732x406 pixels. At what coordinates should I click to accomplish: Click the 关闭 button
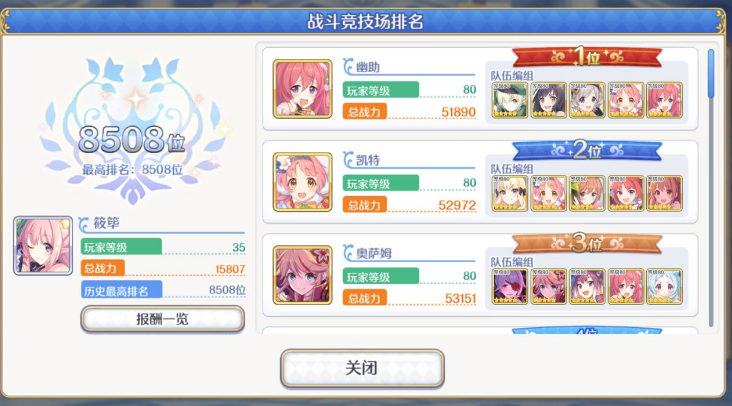tap(362, 368)
